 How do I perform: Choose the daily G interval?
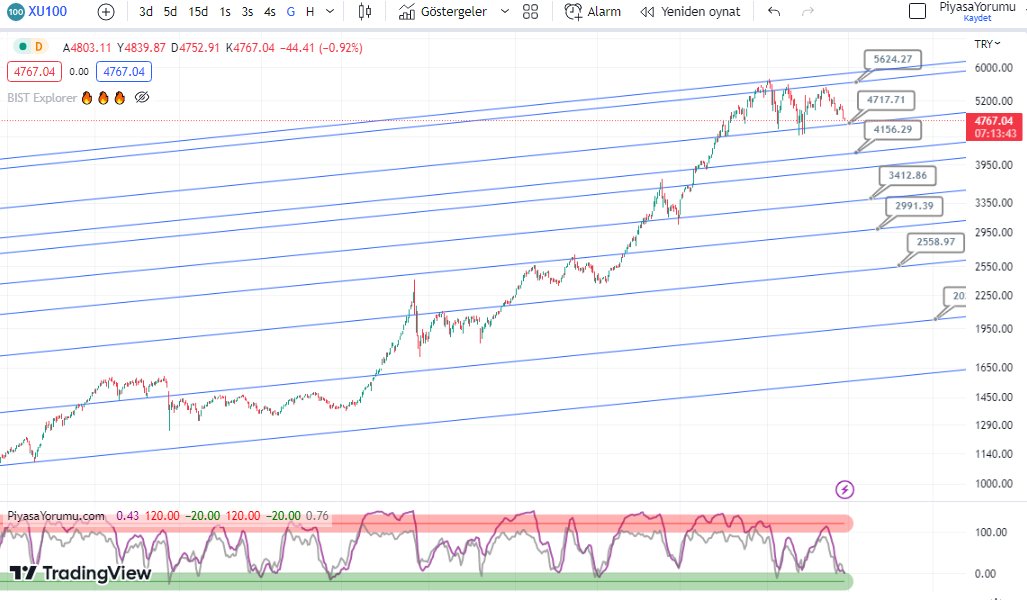pyautogui.click(x=291, y=12)
